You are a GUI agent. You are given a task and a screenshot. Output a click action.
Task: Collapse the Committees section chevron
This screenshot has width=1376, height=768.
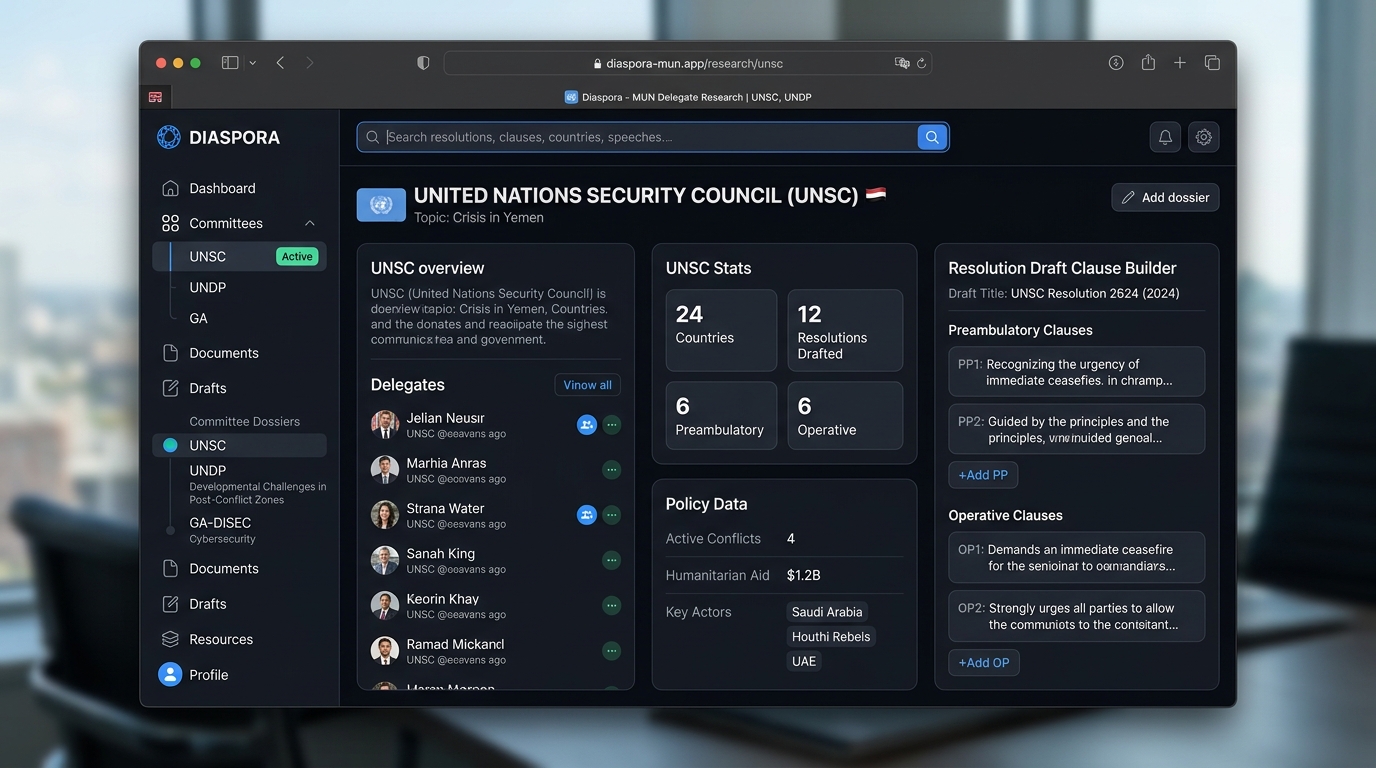click(310, 223)
